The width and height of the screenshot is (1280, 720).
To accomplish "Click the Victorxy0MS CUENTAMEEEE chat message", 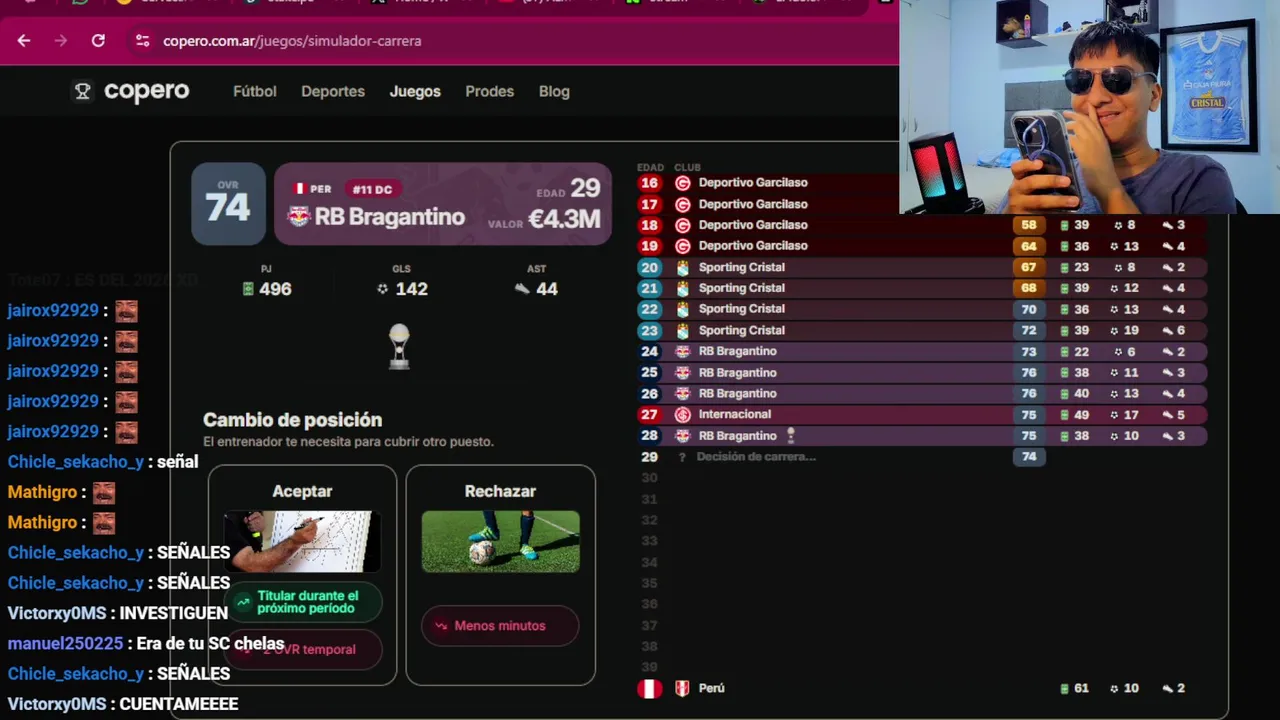I will tap(123, 704).
